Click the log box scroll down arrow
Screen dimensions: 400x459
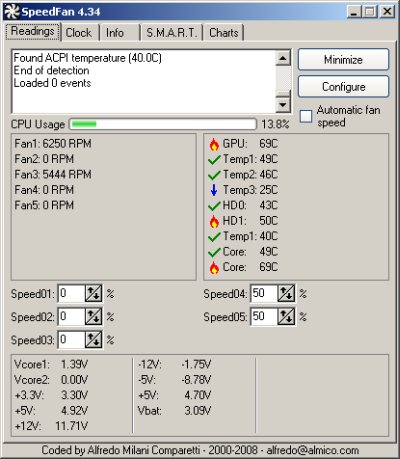[x=283, y=105]
